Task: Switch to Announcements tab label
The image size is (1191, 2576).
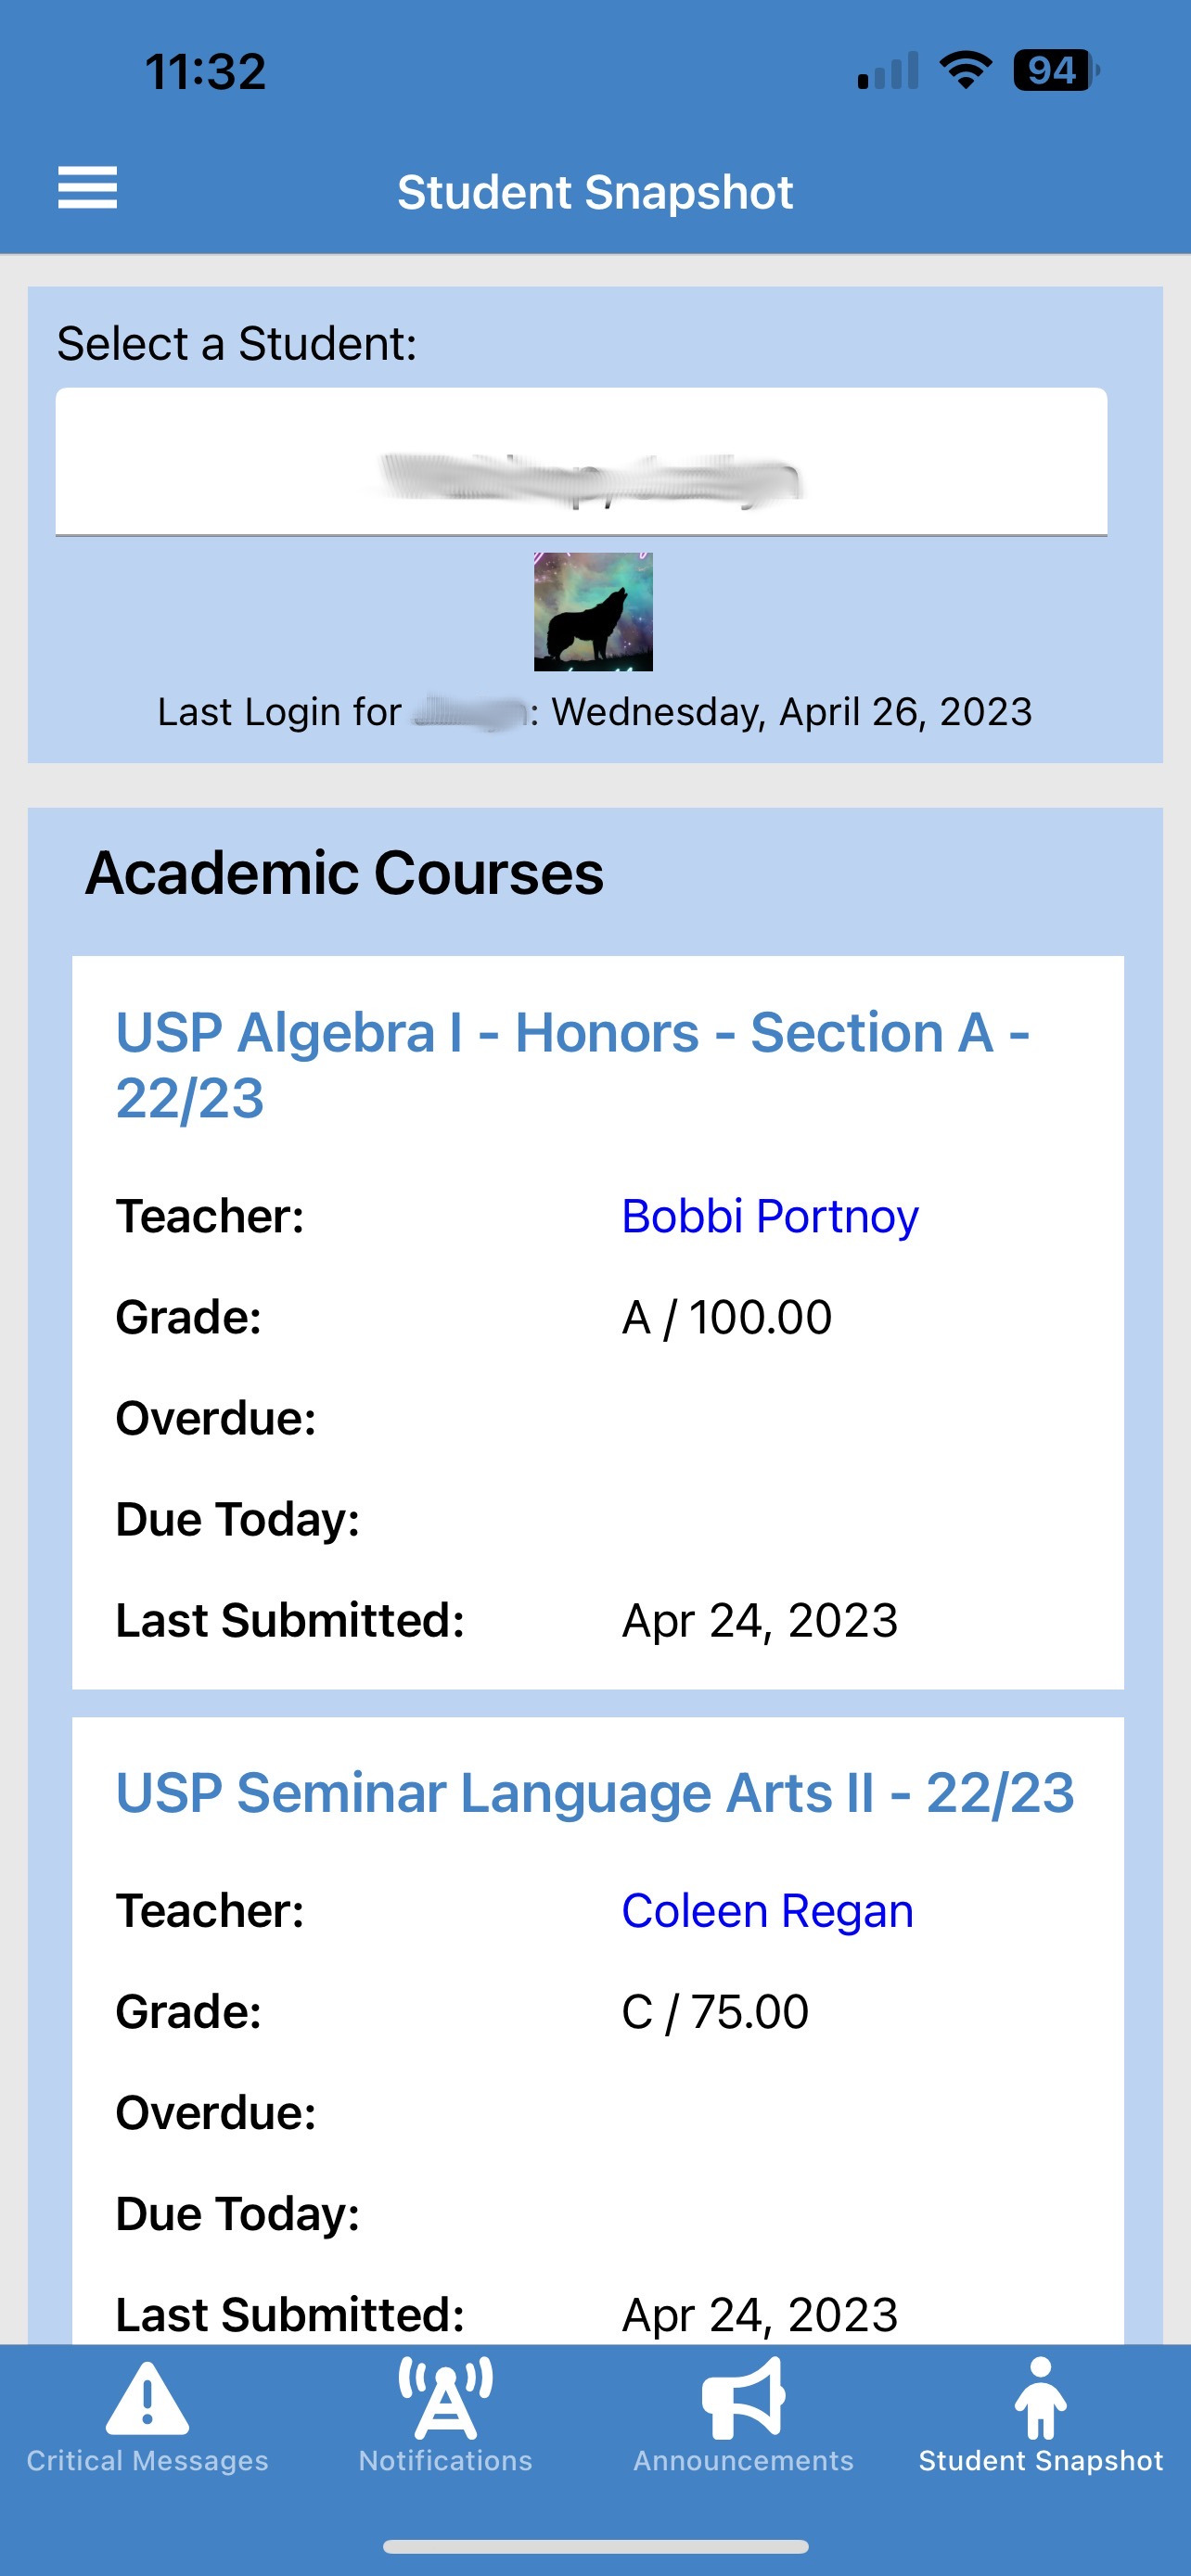Action: 743,2461
